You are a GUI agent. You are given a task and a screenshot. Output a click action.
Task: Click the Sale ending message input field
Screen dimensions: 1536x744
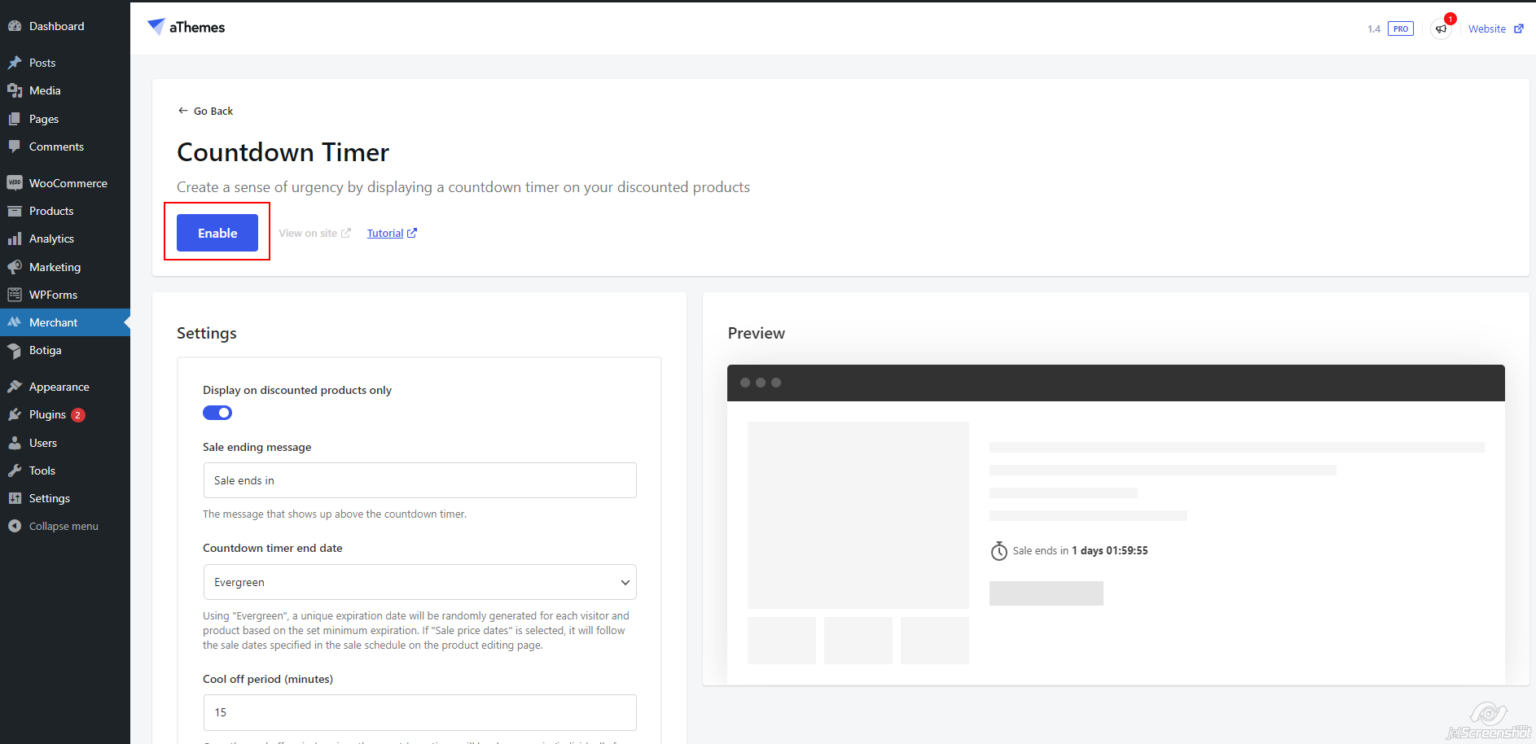click(420, 480)
